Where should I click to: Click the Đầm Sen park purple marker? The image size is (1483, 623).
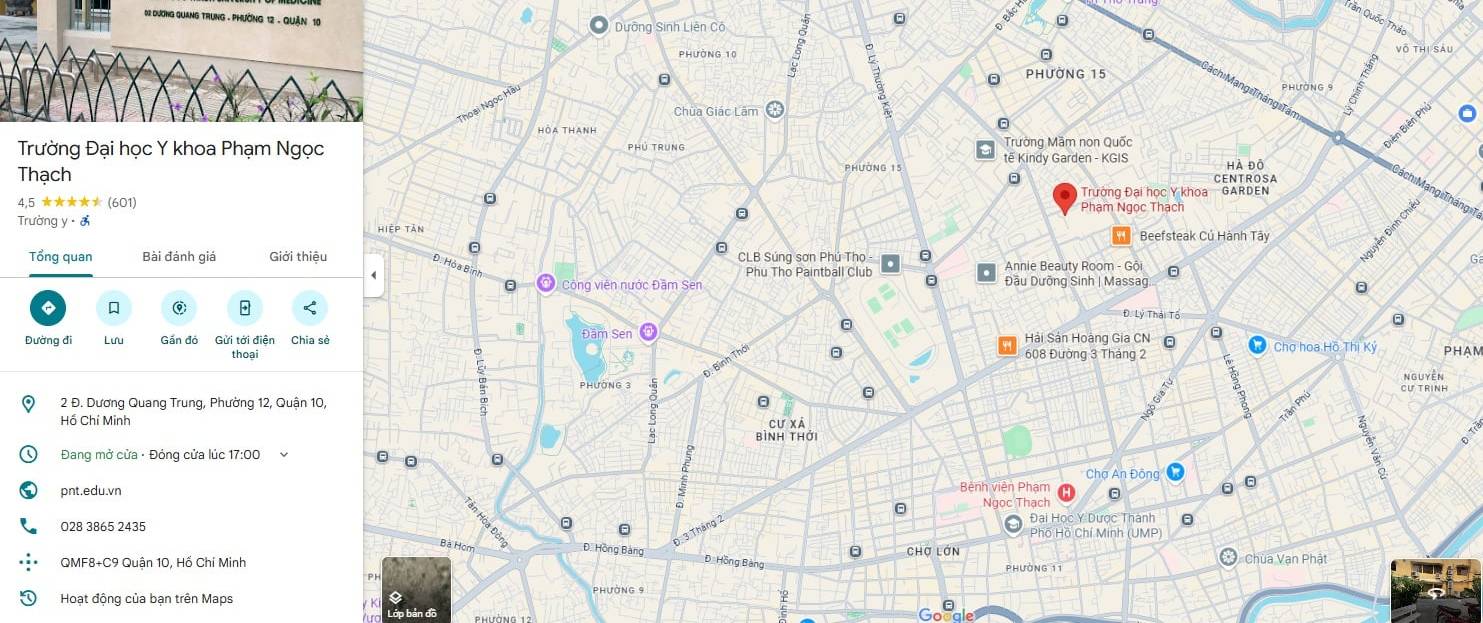click(x=648, y=332)
